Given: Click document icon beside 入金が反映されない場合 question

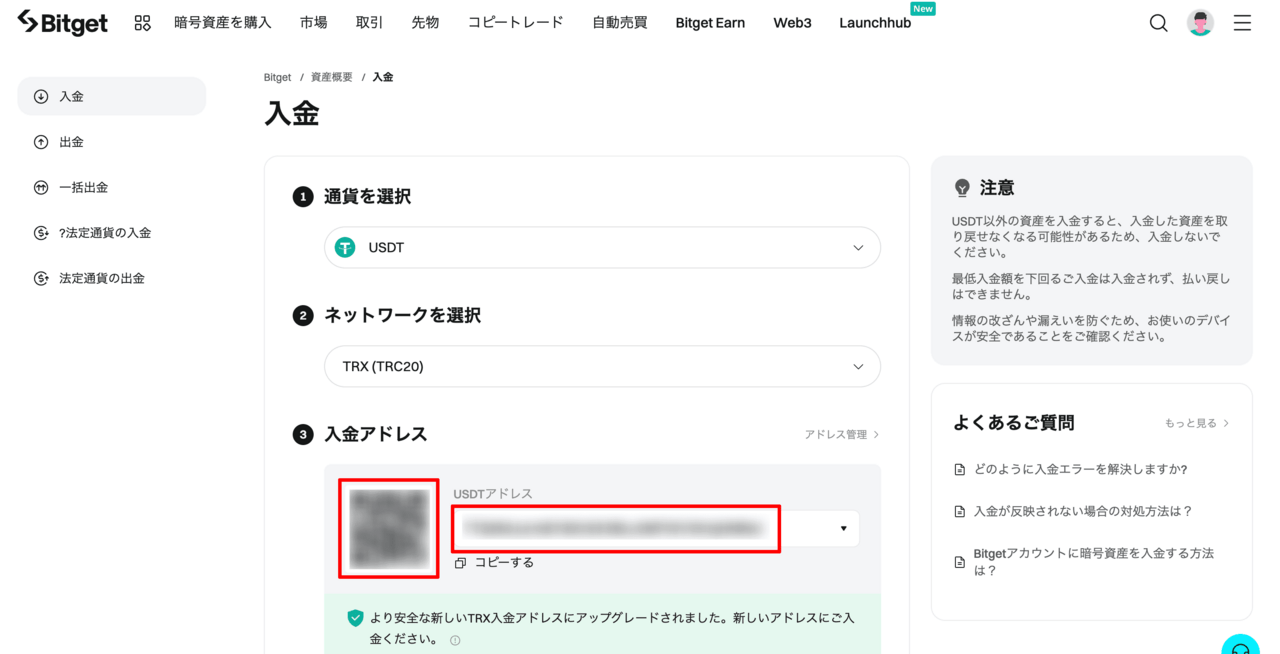Looking at the screenshot, I should [960, 511].
